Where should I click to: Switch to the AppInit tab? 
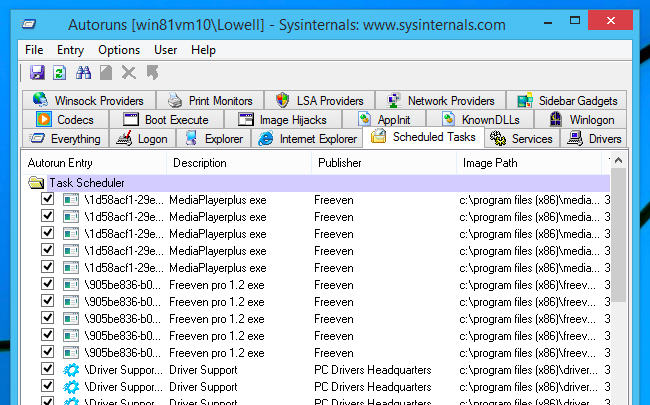[384, 119]
